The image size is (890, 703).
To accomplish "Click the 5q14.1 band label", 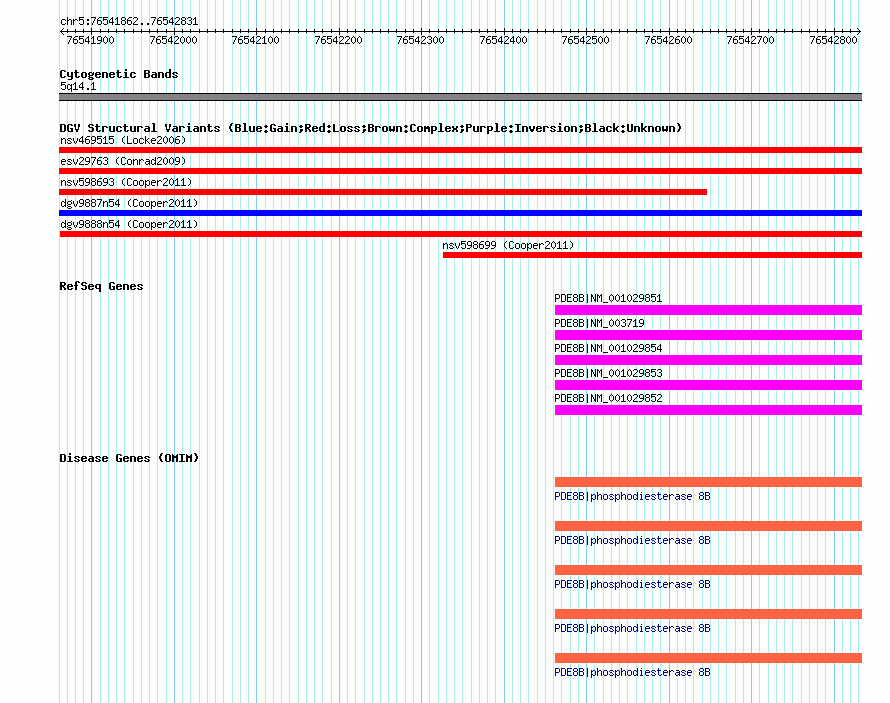I will (x=78, y=86).
